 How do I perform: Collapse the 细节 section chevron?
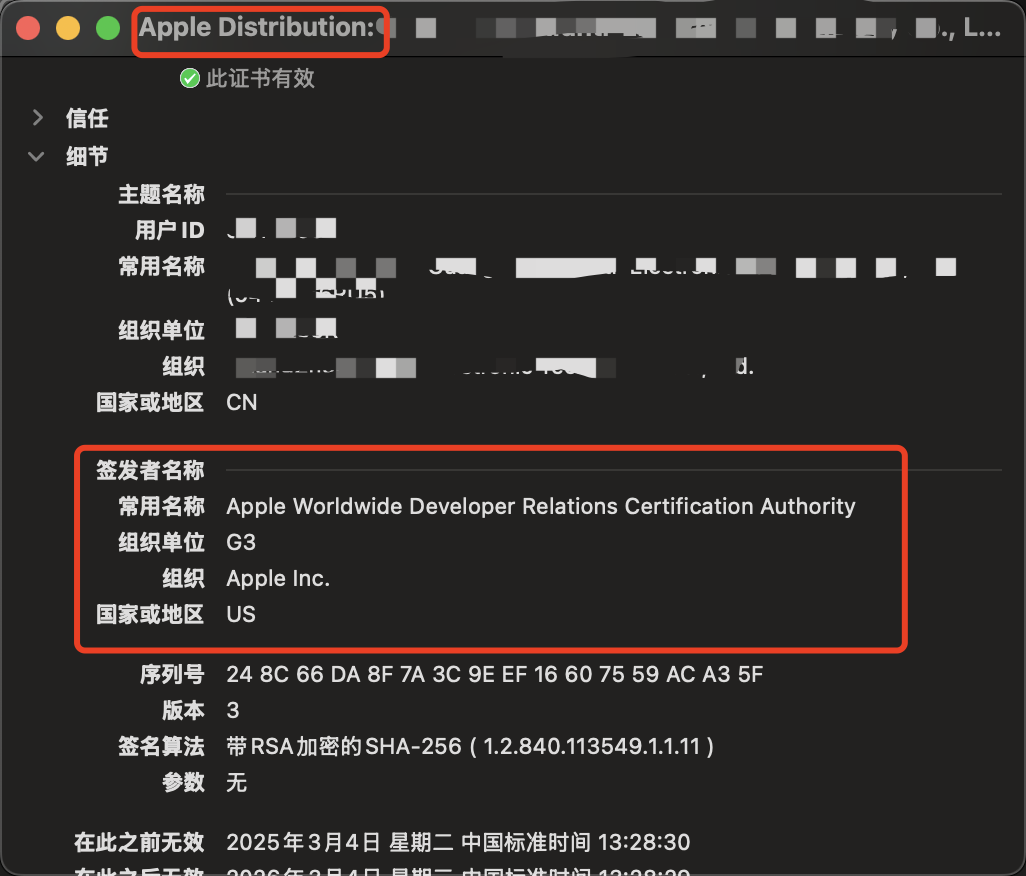coord(37,156)
